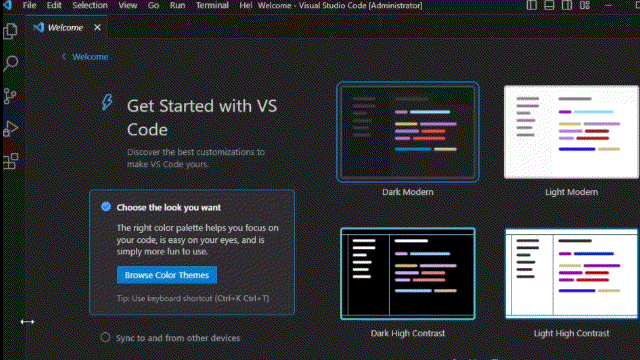The width and height of the screenshot is (640, 360).
Task: Open the Go menu
Action: coord(153,5)
